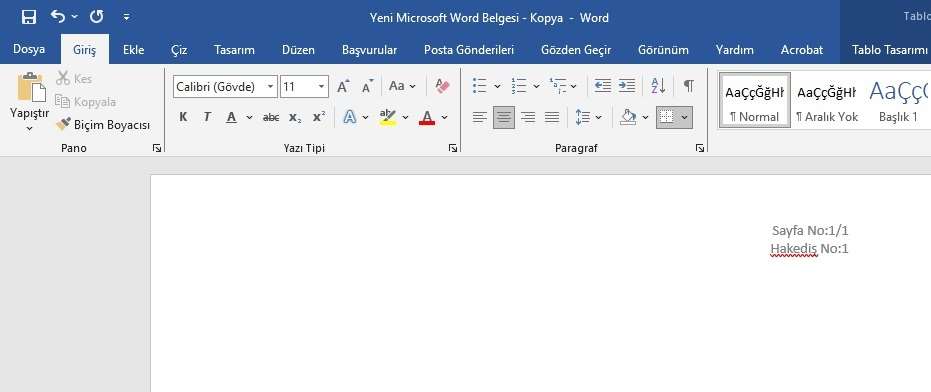The width and height of the screenshot is (931, 392).
Task: Toggle superscript x² formatting
Action: pos(319,117)
